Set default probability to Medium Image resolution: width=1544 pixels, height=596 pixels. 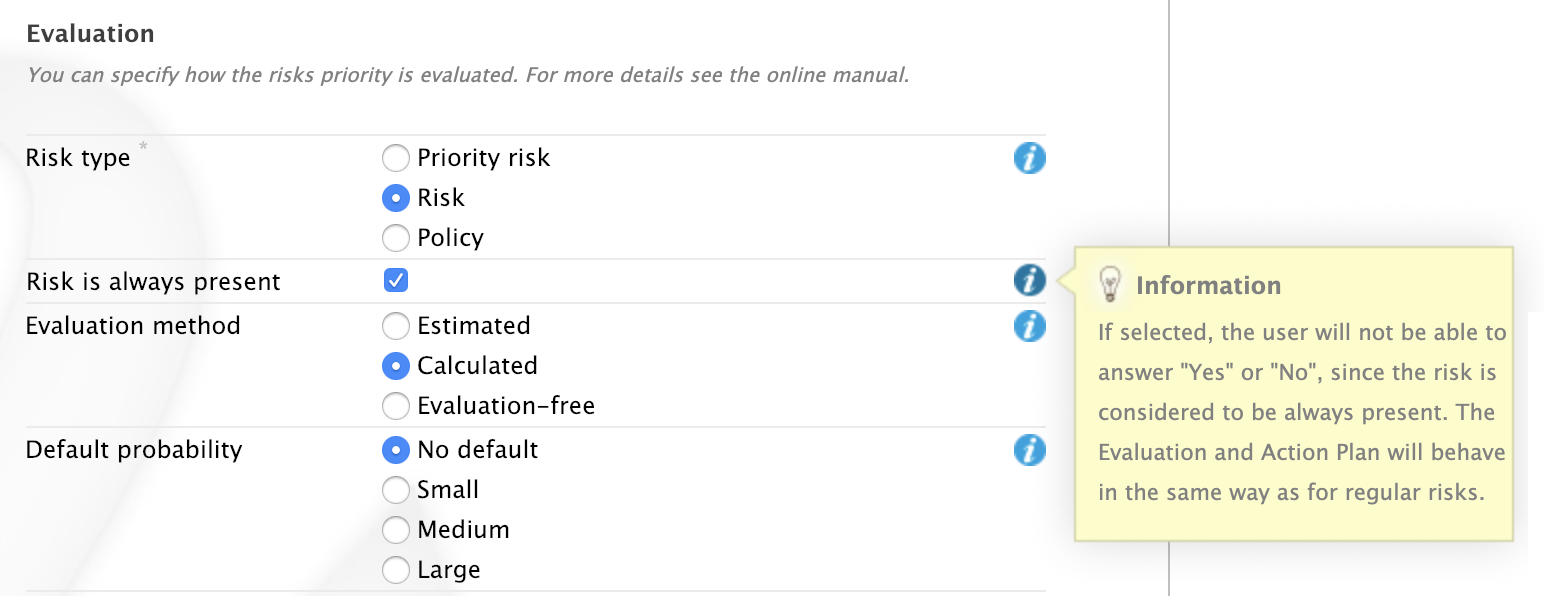click(x=396, y=530)
